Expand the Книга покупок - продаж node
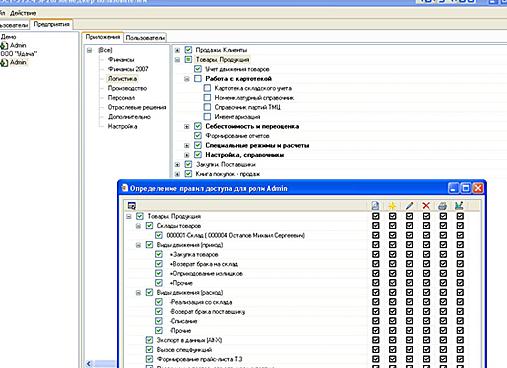 [x=178, y=174]
